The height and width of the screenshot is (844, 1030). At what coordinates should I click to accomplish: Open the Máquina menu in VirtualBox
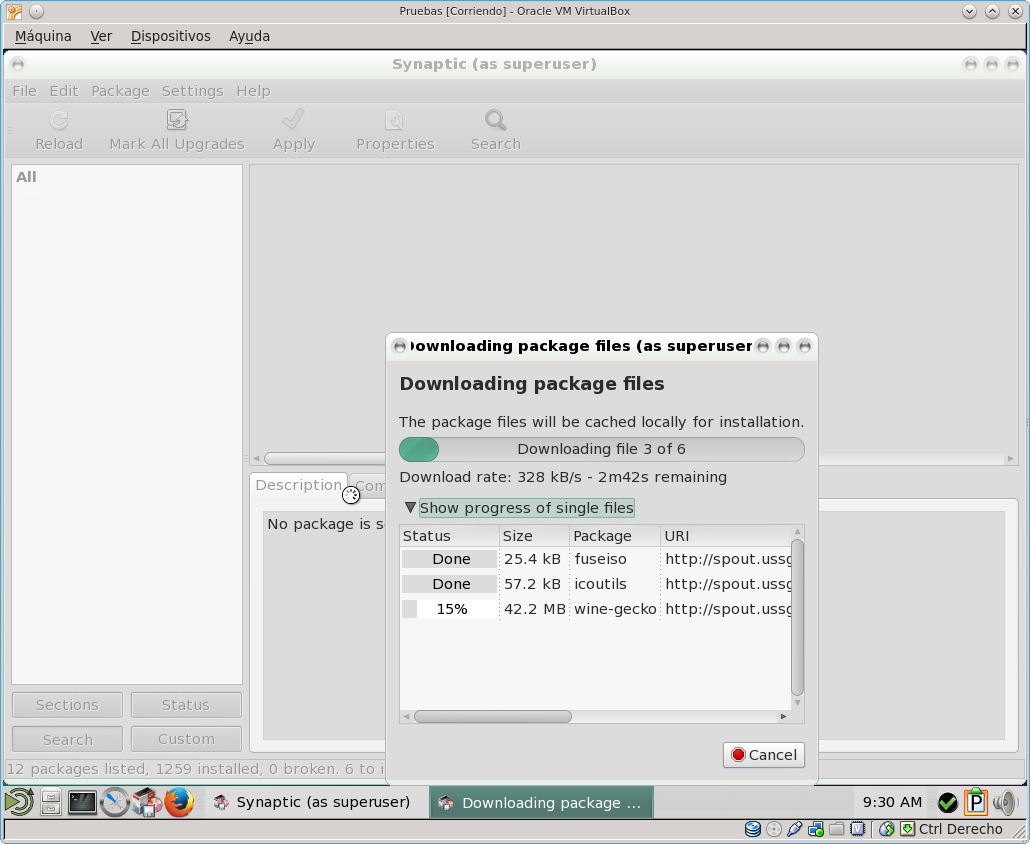point(43,36)
